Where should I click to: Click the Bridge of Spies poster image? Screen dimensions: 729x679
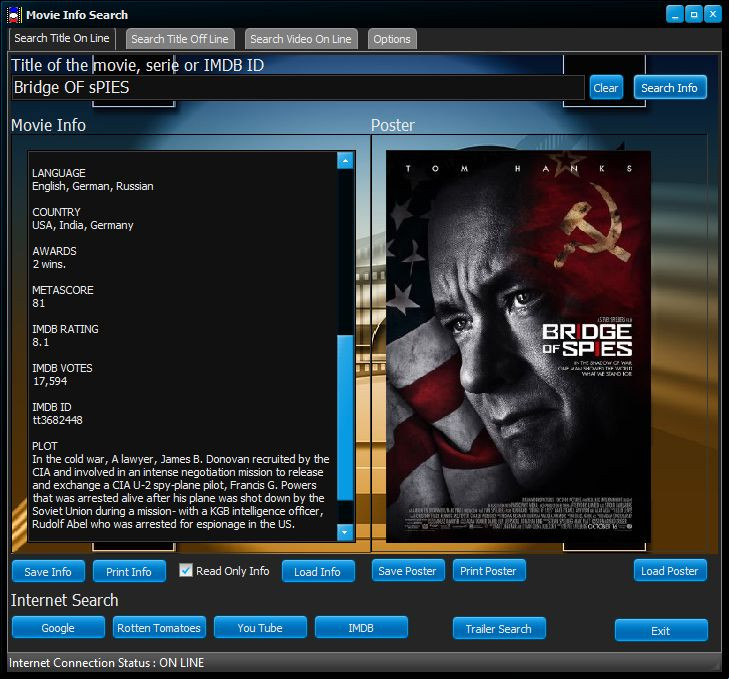pos(518,346)
